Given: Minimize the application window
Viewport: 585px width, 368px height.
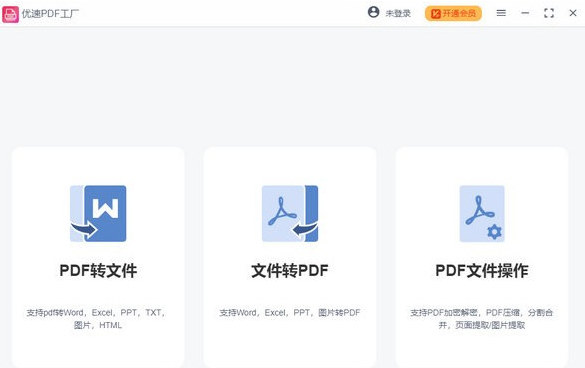Looking at the screenshot, I should click(525, 13).
